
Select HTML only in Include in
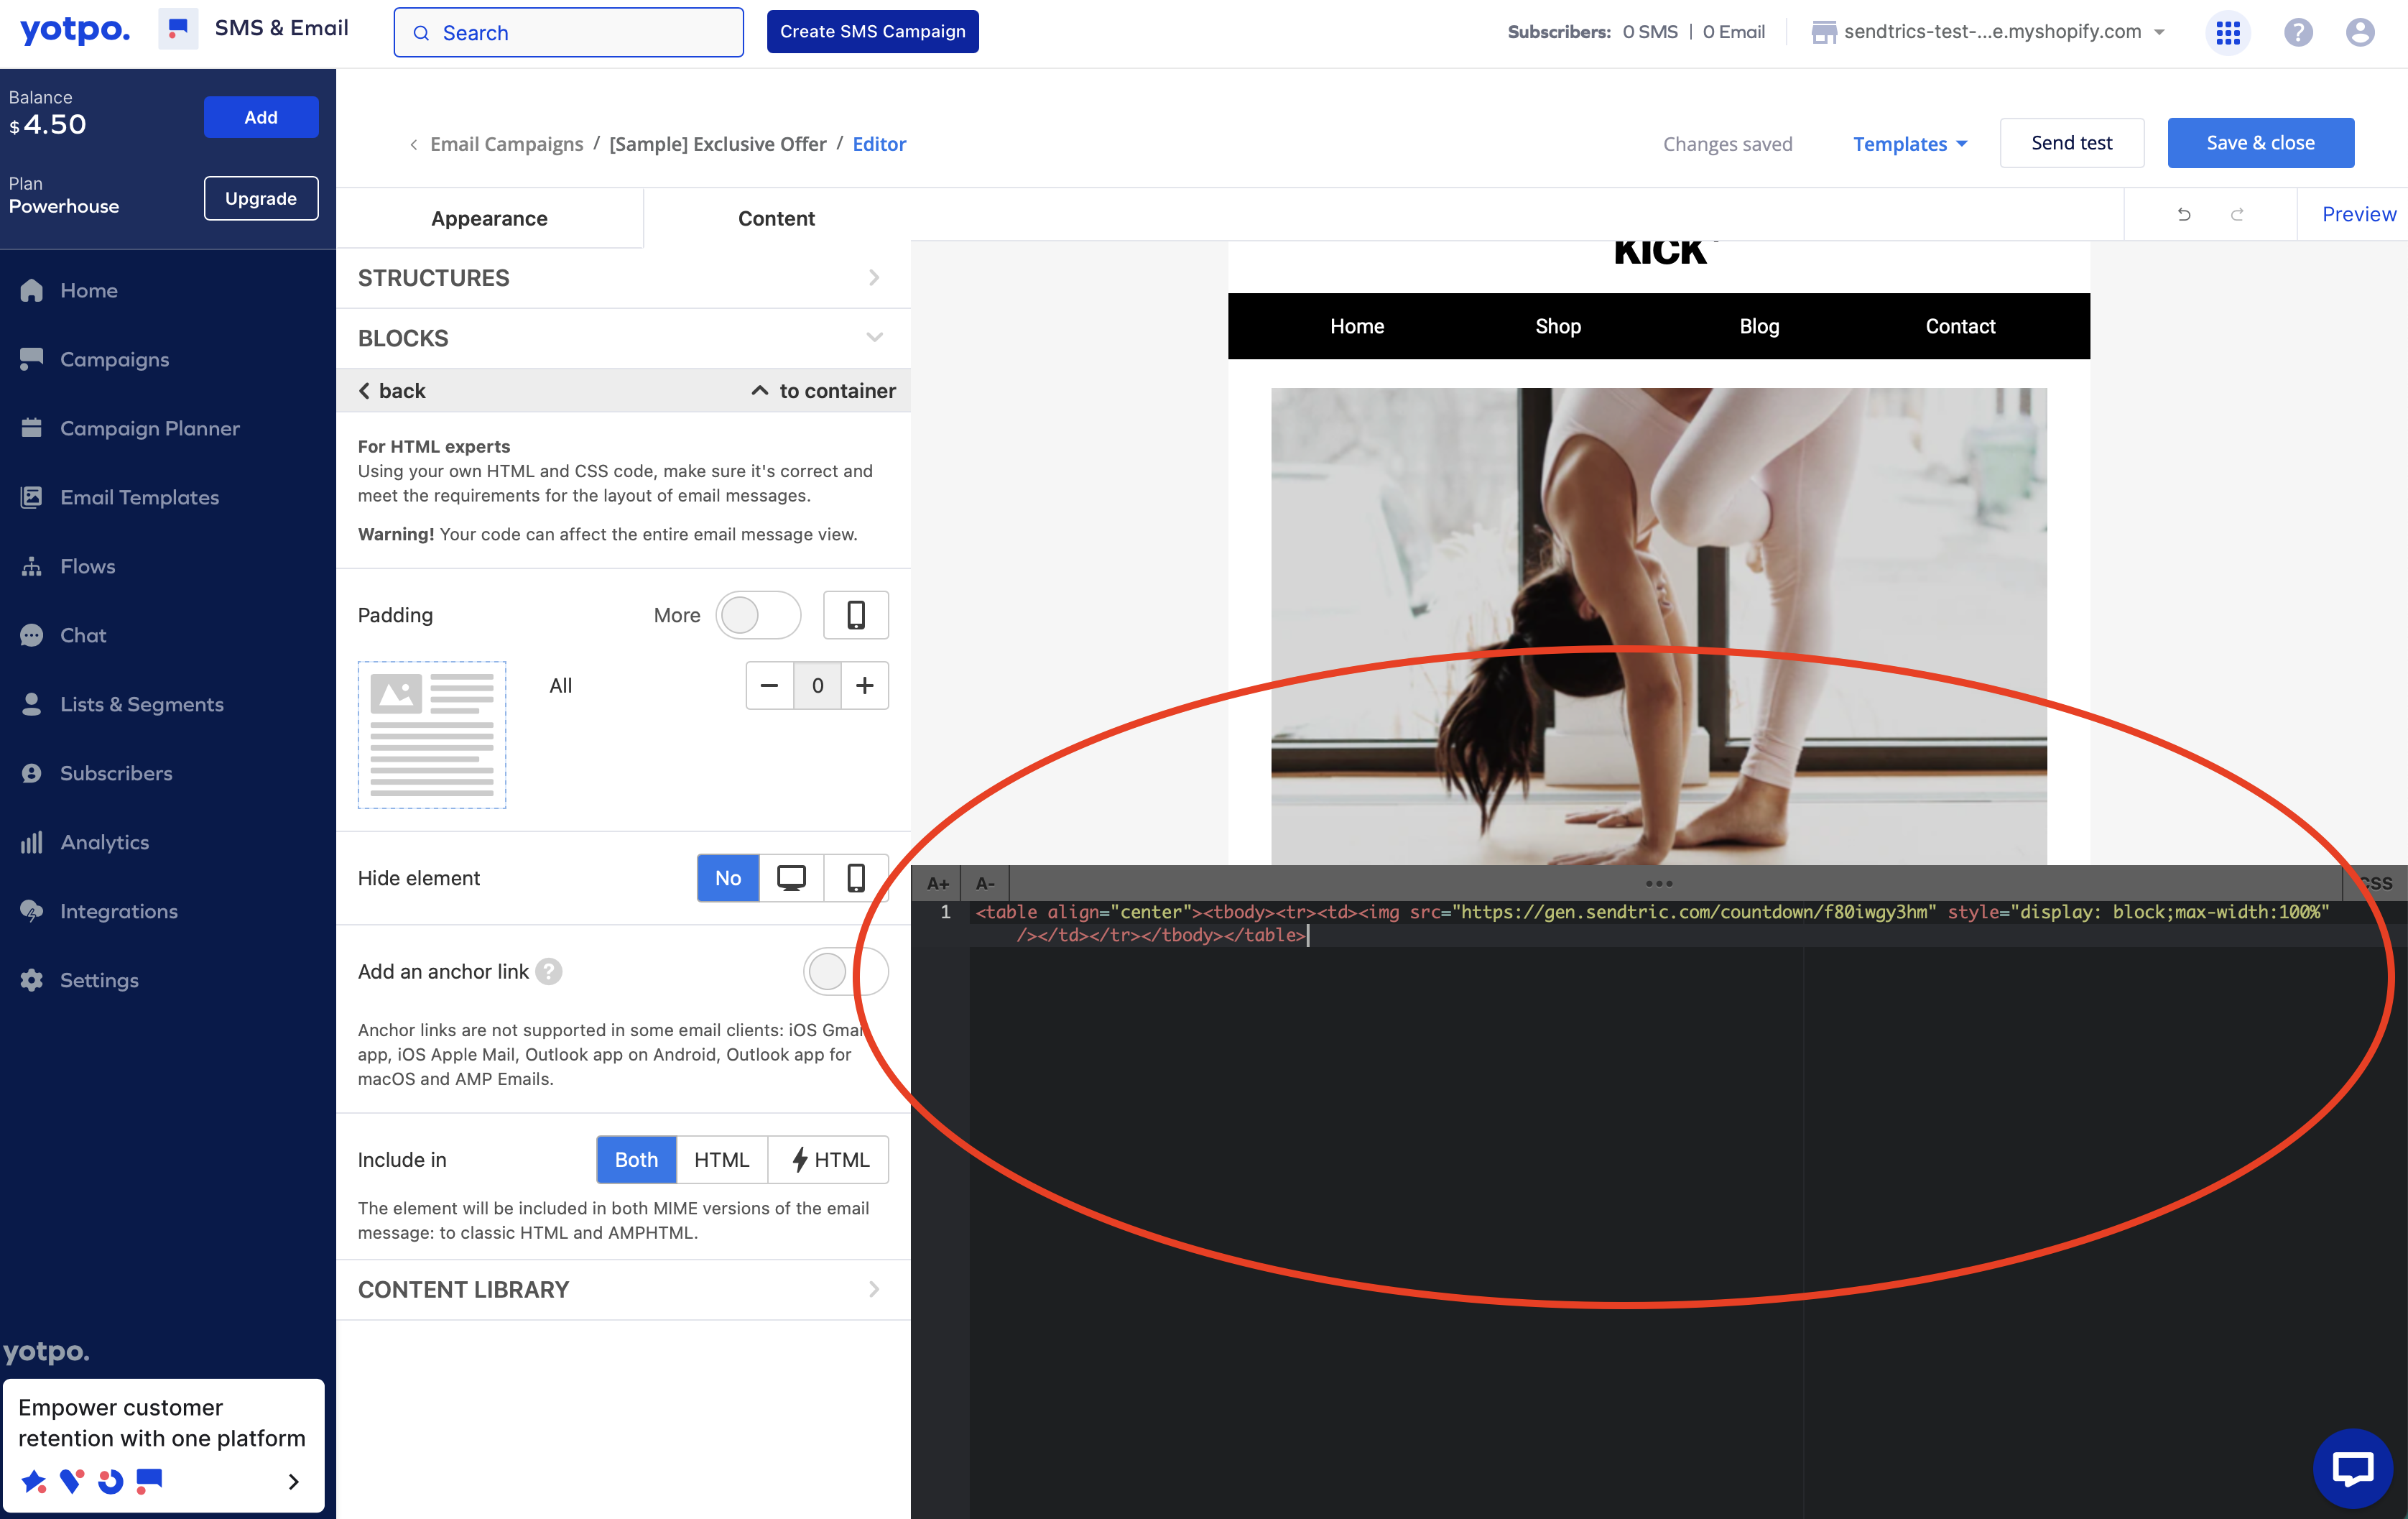[x=721, y=1160]
